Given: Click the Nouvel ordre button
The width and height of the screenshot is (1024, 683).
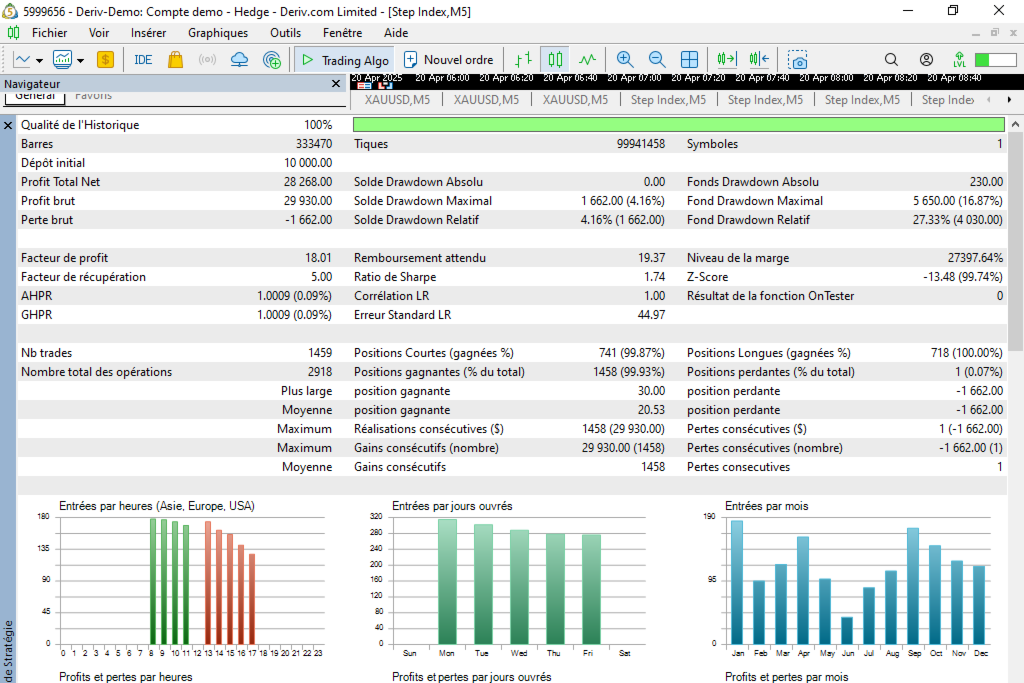Looking at the screenshot, I should [x=448, y=60].
